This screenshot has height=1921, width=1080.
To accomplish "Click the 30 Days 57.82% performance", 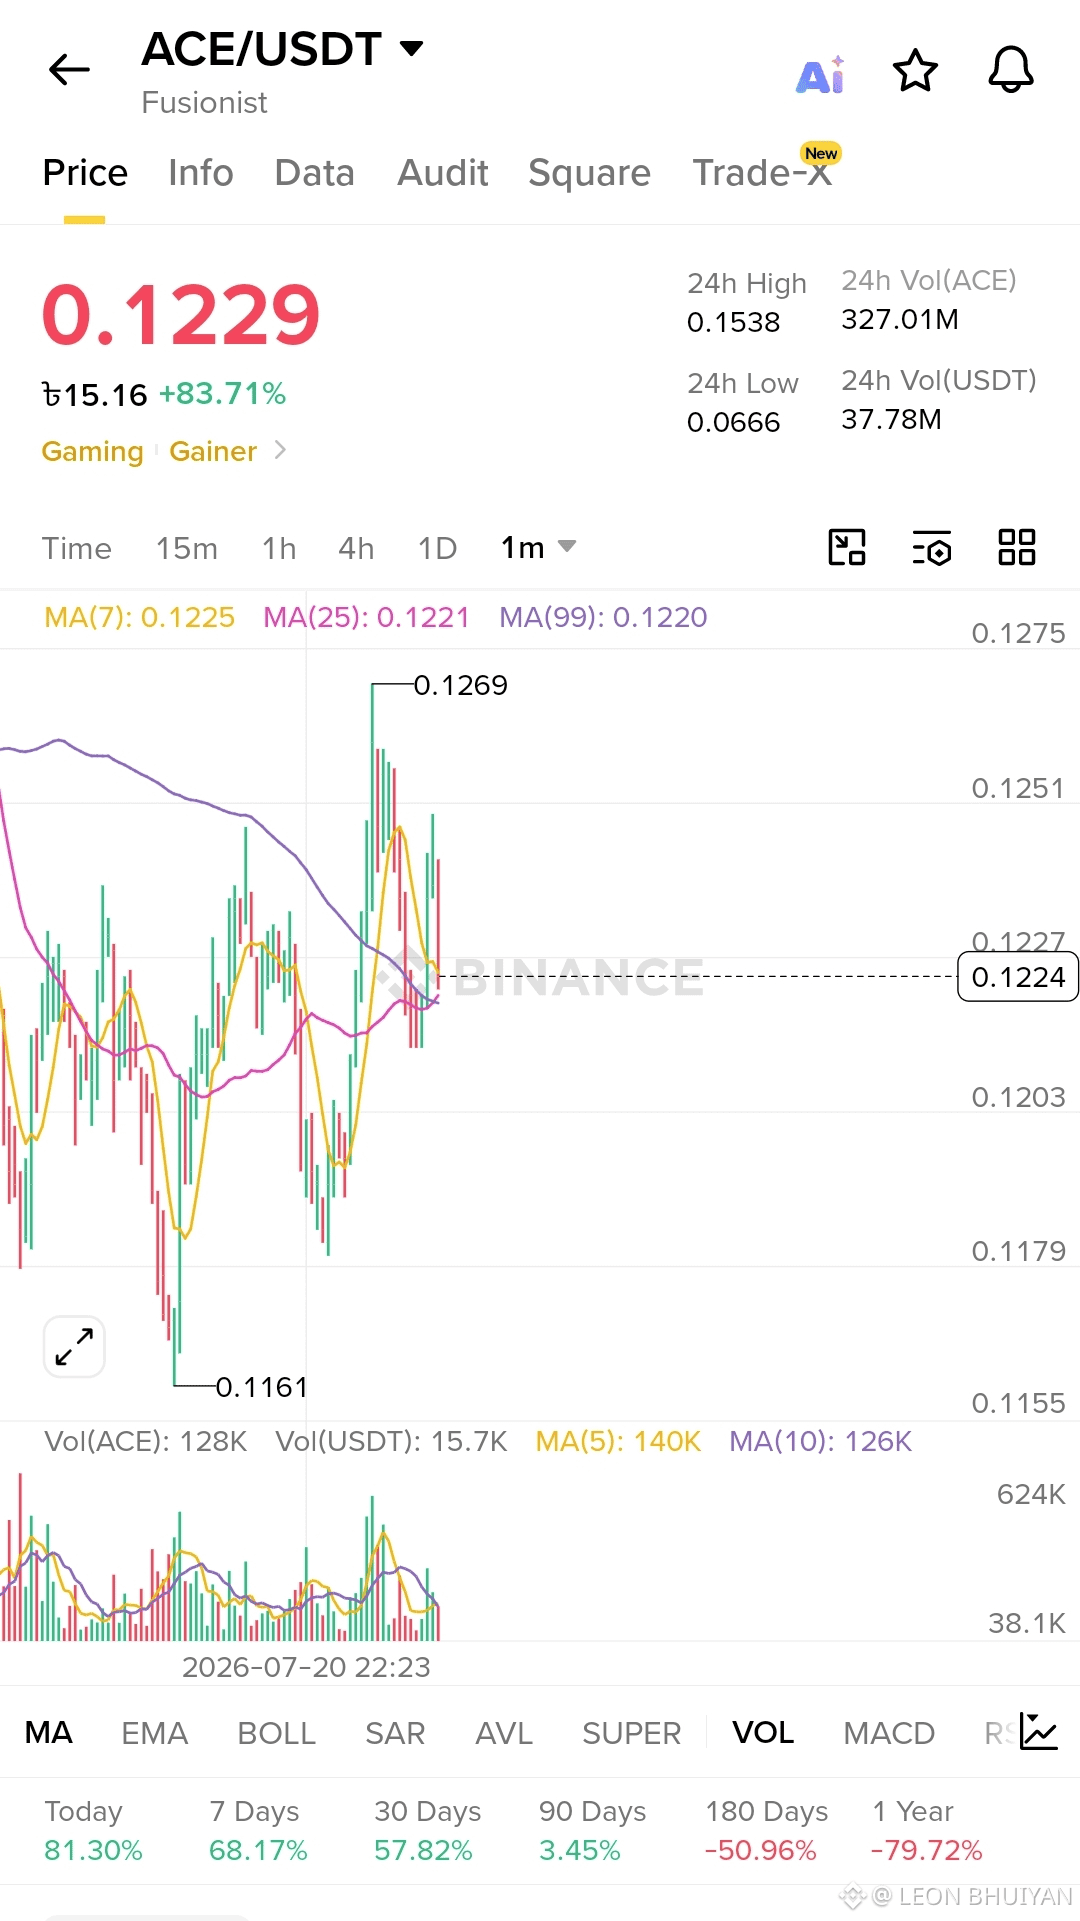I will (x=427, y=1831).
